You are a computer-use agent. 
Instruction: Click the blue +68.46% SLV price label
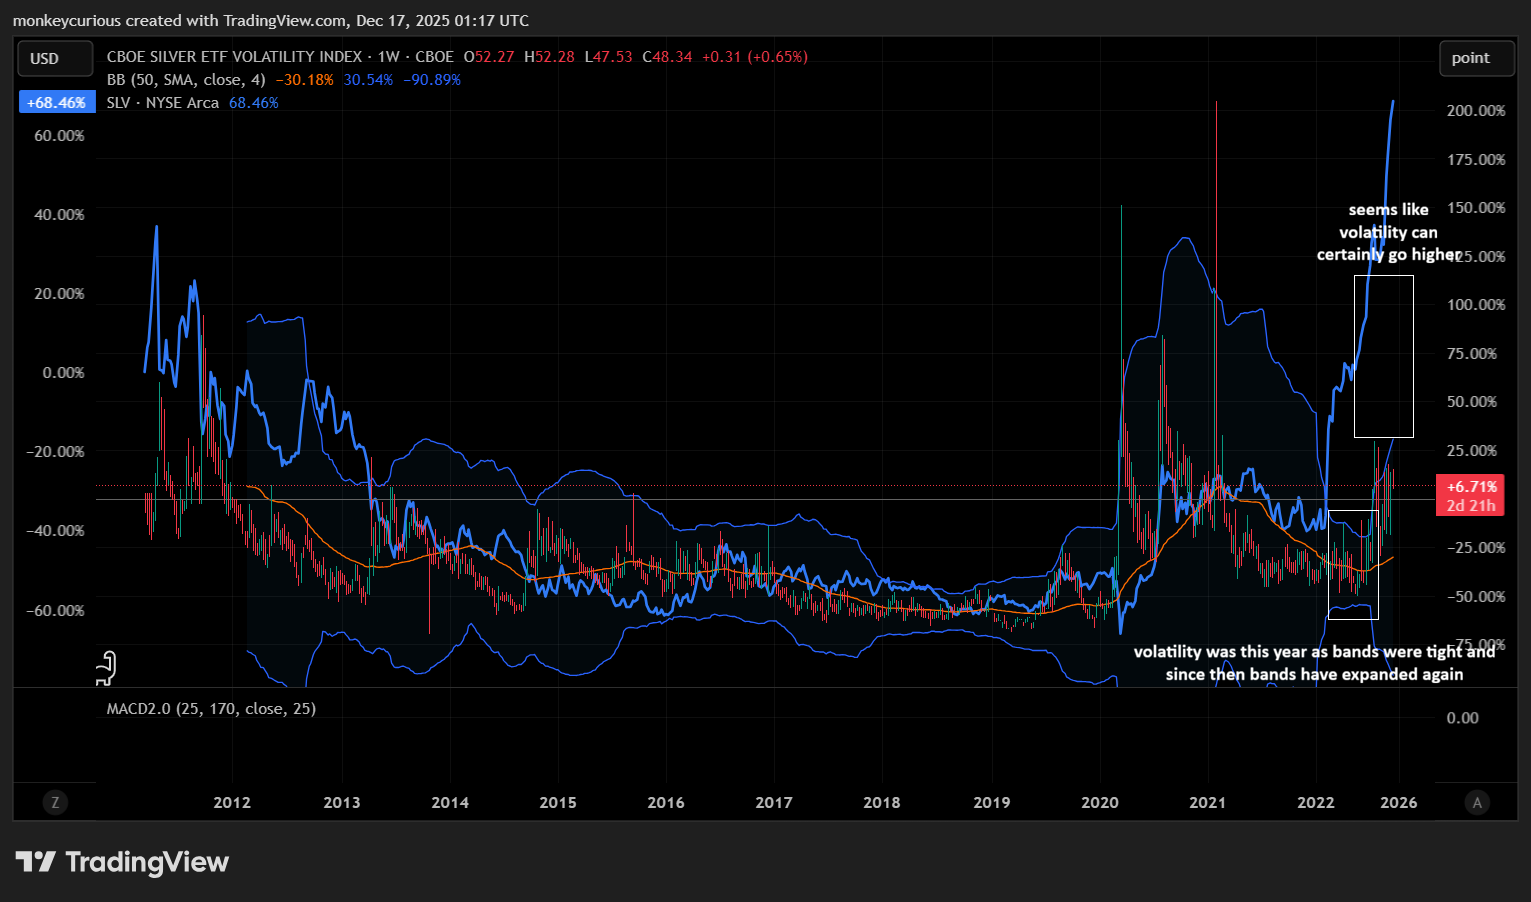pos(56,103)
